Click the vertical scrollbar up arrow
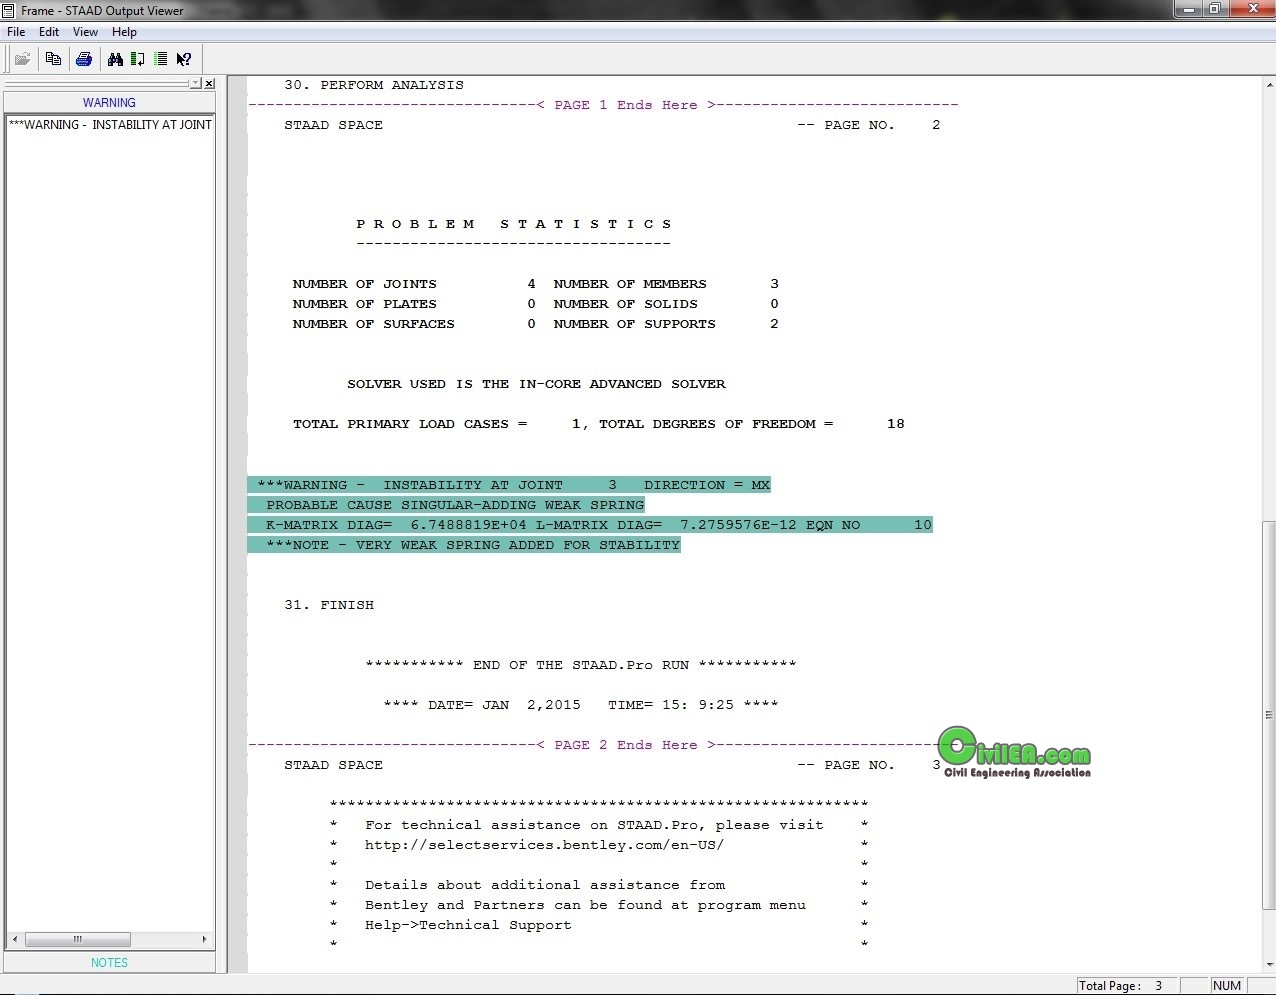Screen dimensions: 1276x995 1268,84
